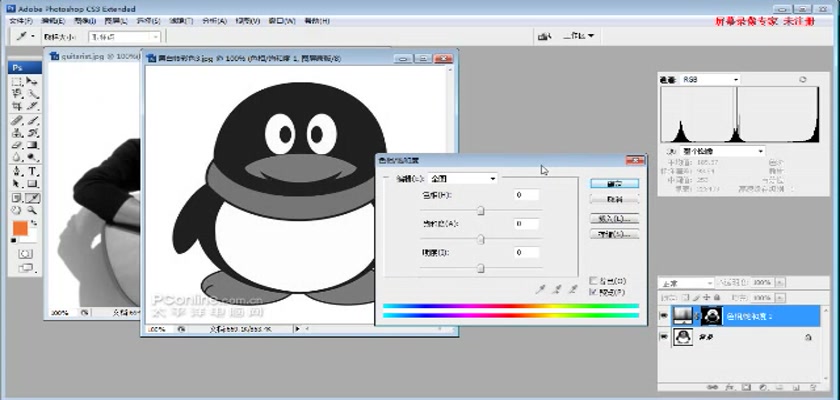Screen dimensions: 840x400
Task: Select the Zoom magnifier tool
Action: click(x=32, y=210)
